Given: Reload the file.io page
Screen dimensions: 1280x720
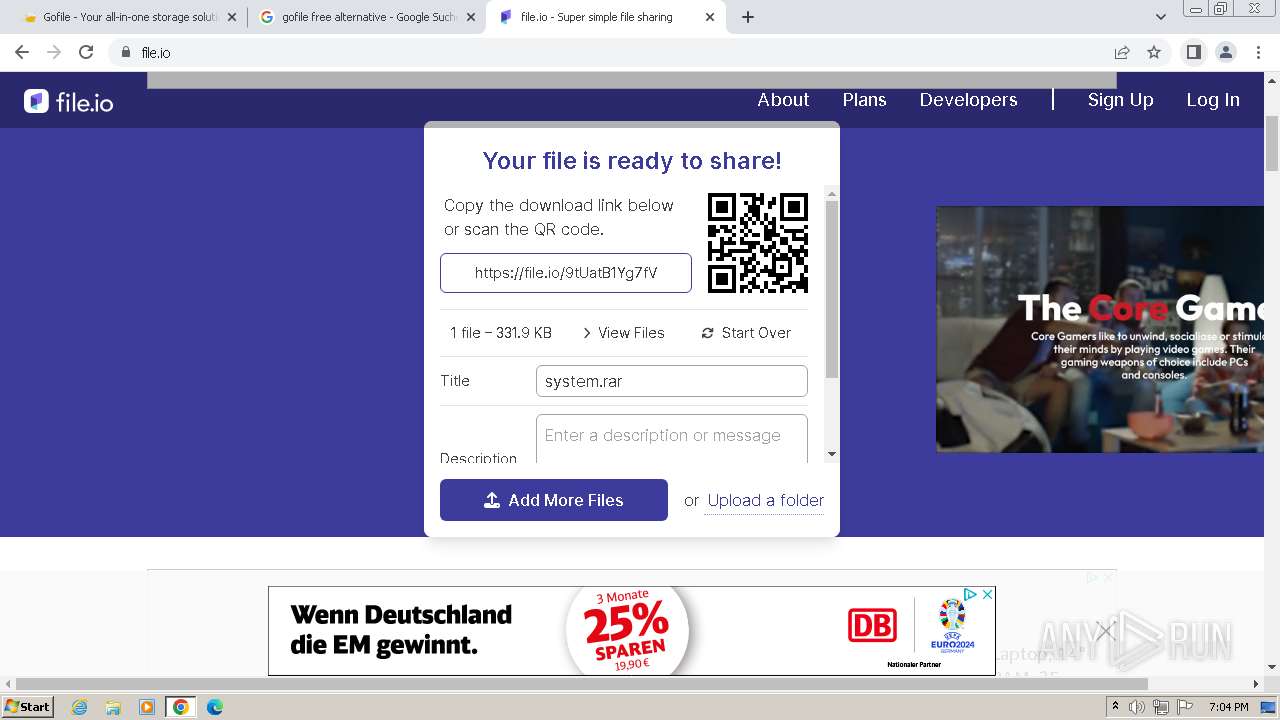Looking at the screenshot, I should (86, 52).
